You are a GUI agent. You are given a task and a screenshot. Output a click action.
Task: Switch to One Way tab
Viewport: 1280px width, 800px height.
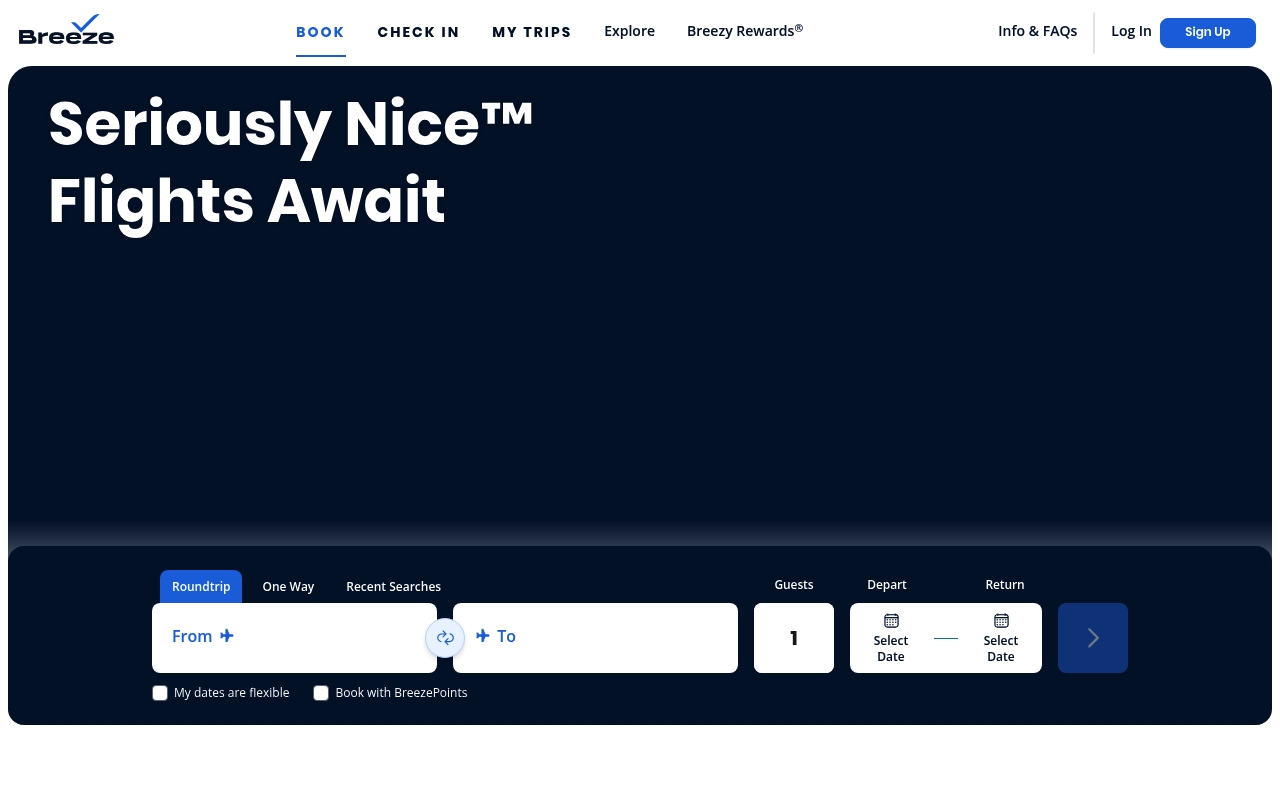(288, 587)
